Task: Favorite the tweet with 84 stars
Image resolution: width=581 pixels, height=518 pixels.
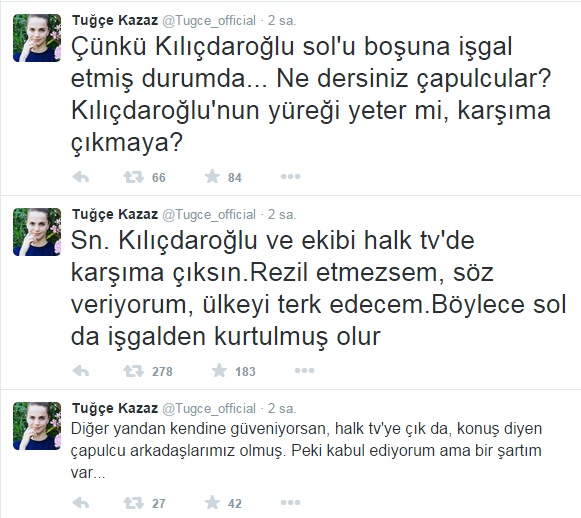Action: pyautogui.click(x=212, y=177)
